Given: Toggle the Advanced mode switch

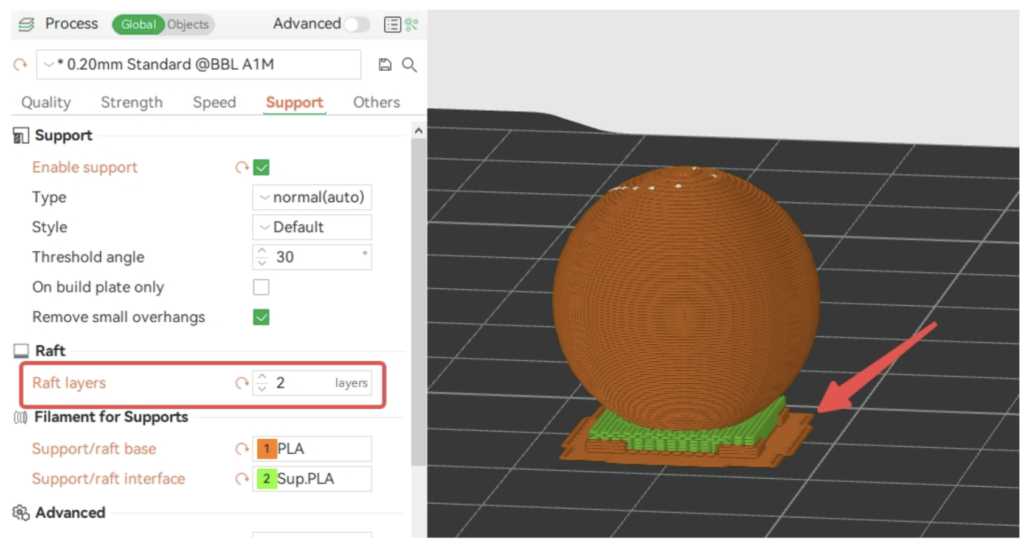Looking at the screenshot, I should point(357,25).
